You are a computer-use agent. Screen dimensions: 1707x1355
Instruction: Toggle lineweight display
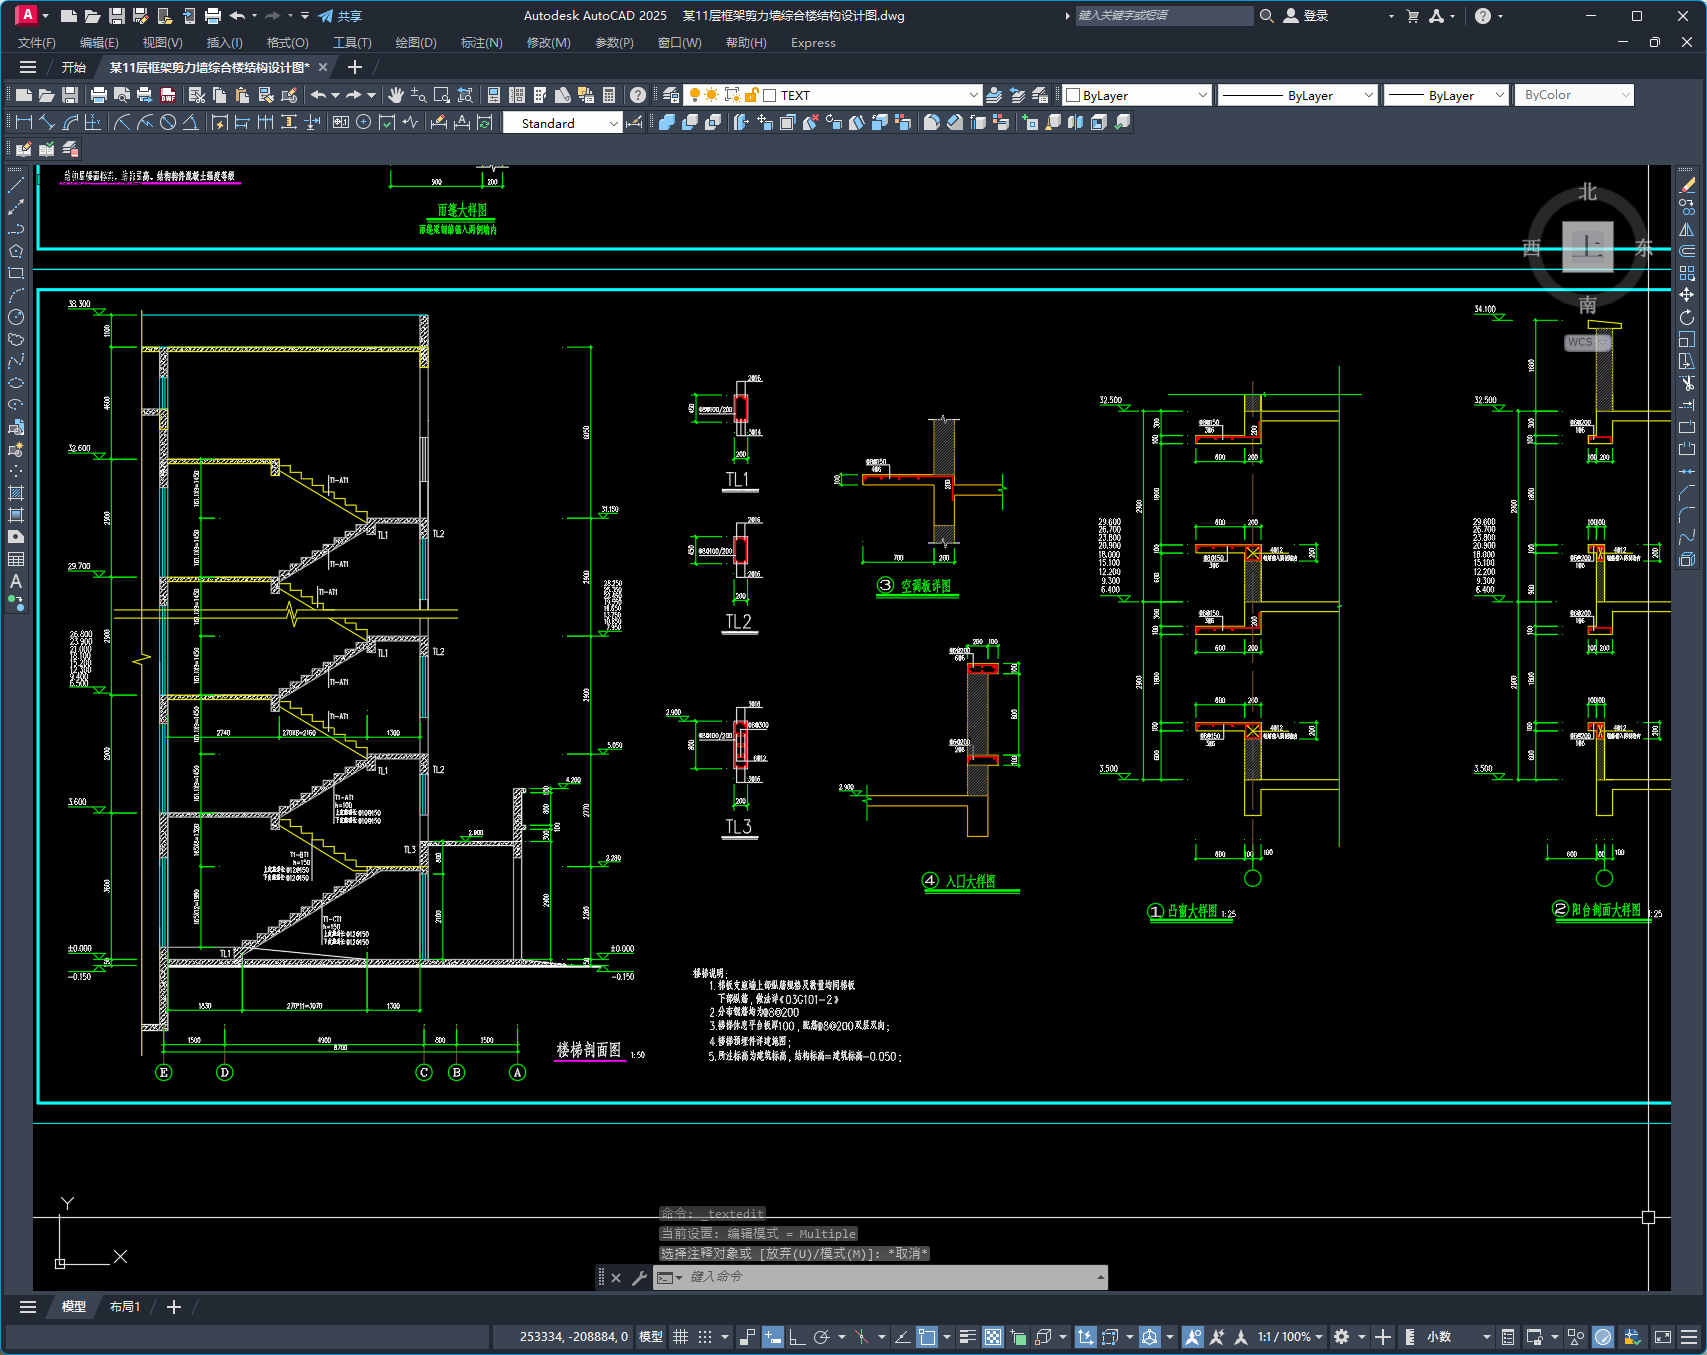click(967, 1337)
